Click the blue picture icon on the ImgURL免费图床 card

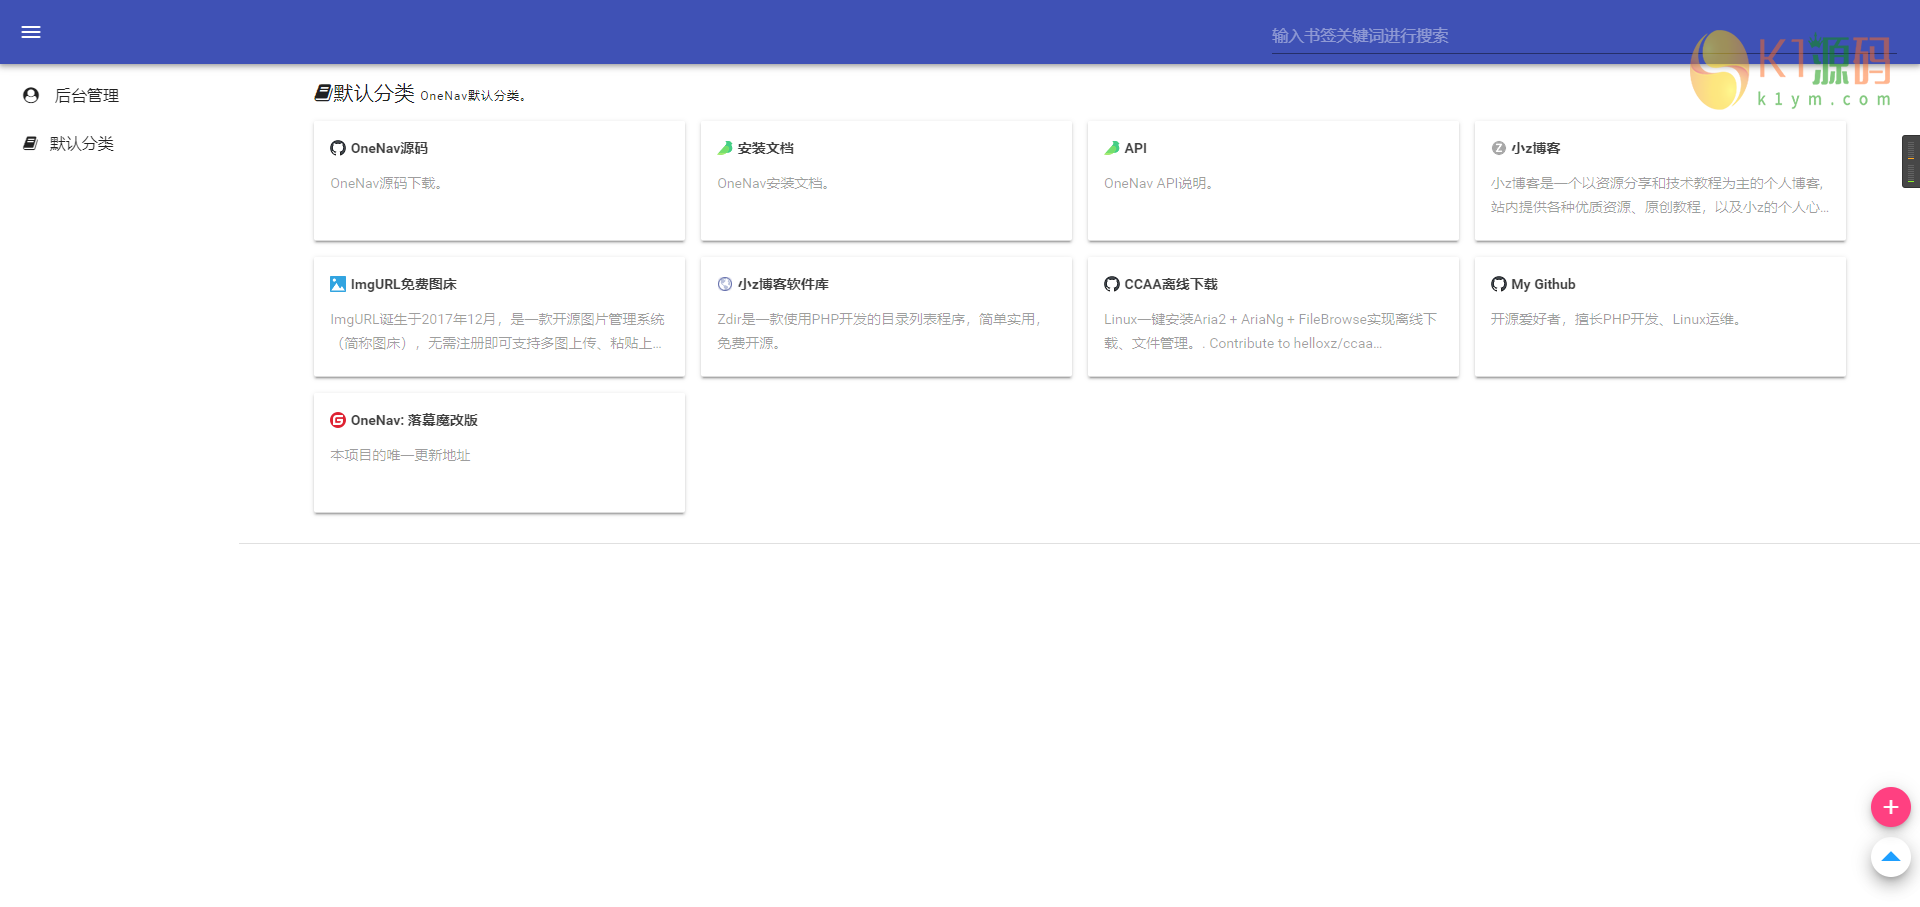point(338,284)
